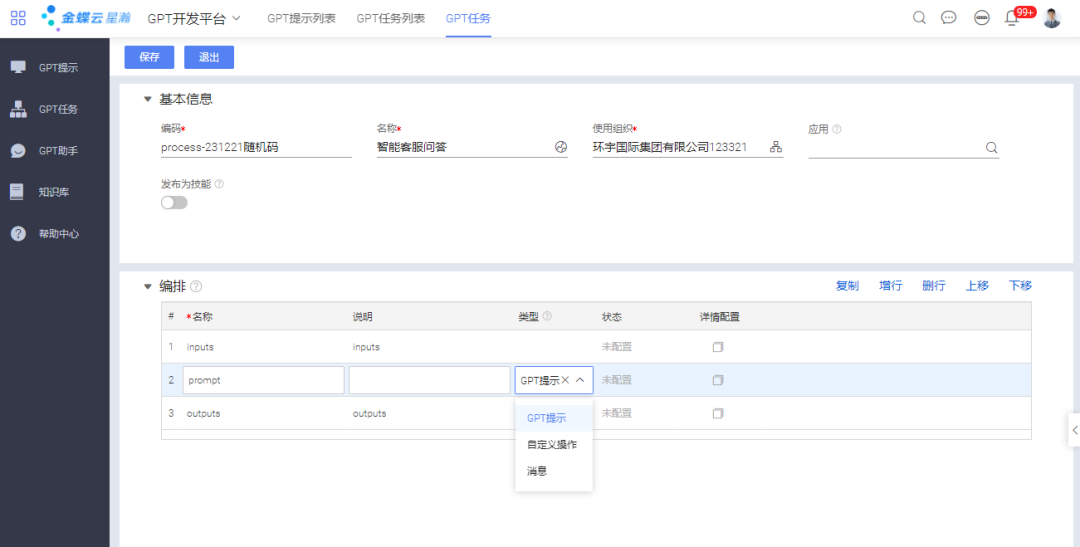
Task: Click the Kingdee Cloud logo
Action: pyautogui.click(x=86, y=18)
